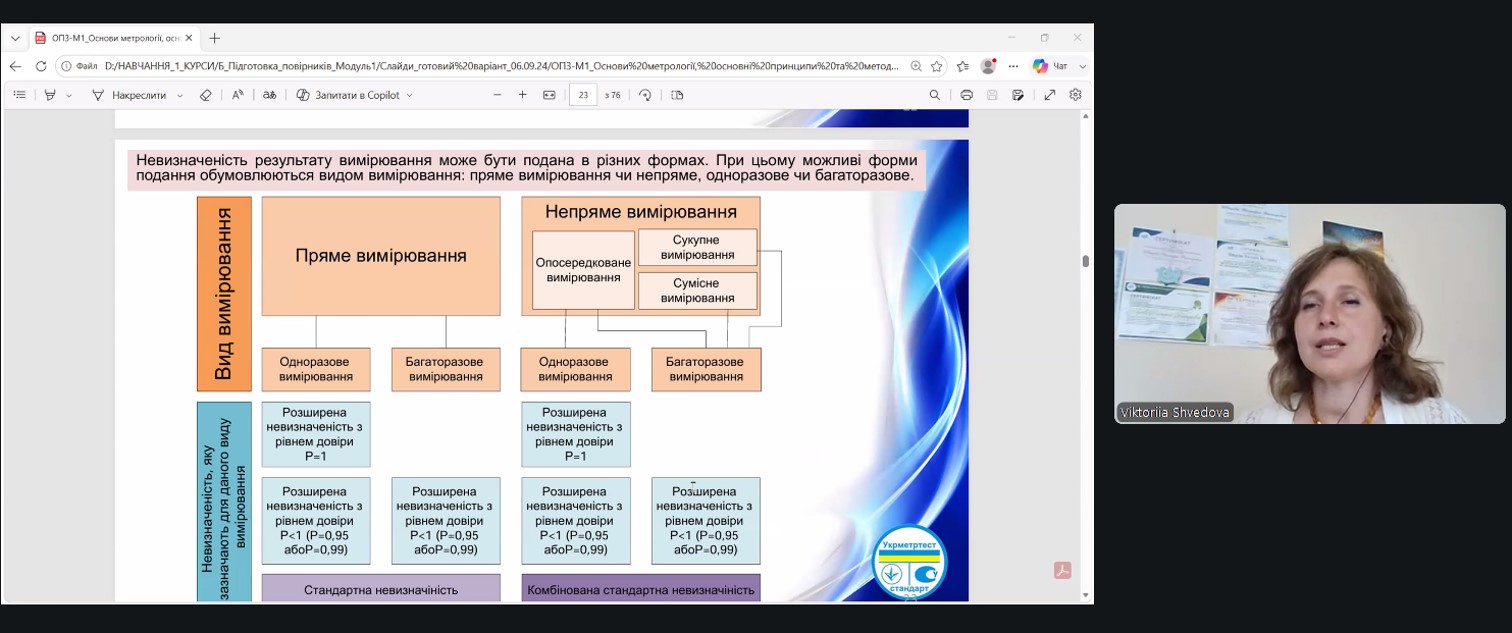Go back in the browser
This screenshot has height=633, width=1512.
(x=15, y=66)
